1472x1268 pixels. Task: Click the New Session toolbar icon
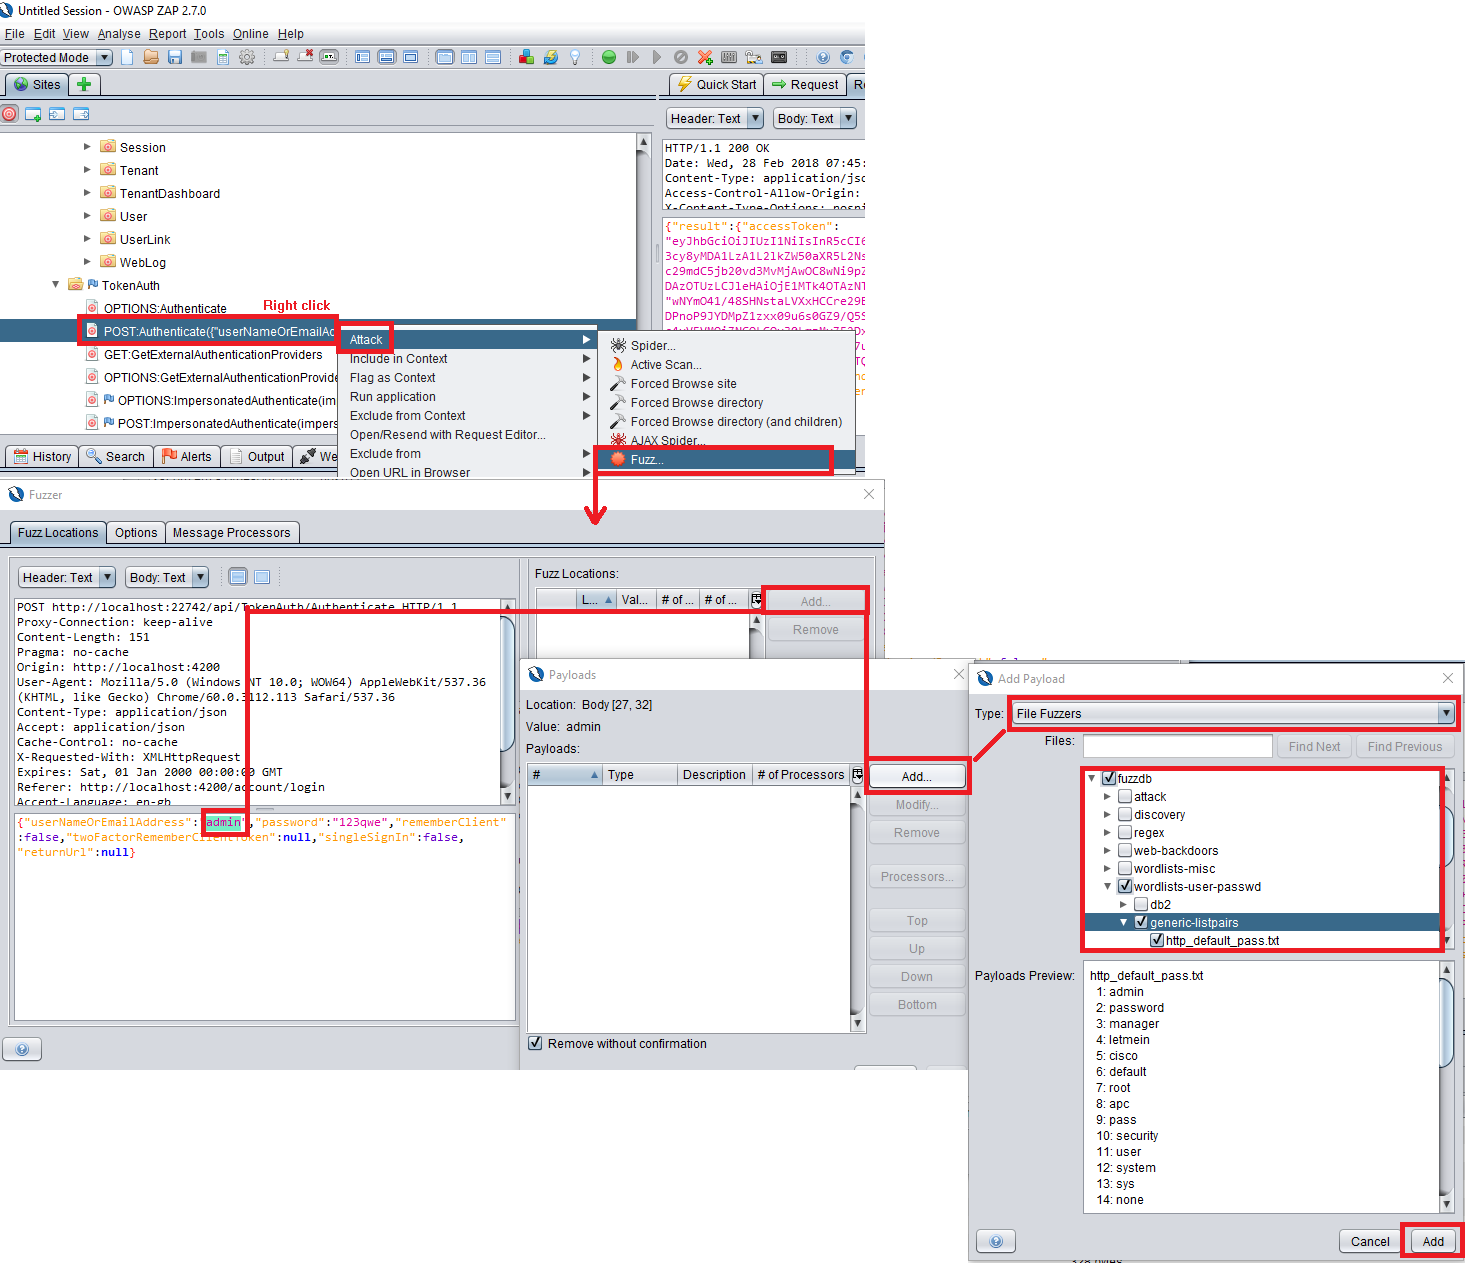click(128, 57)
